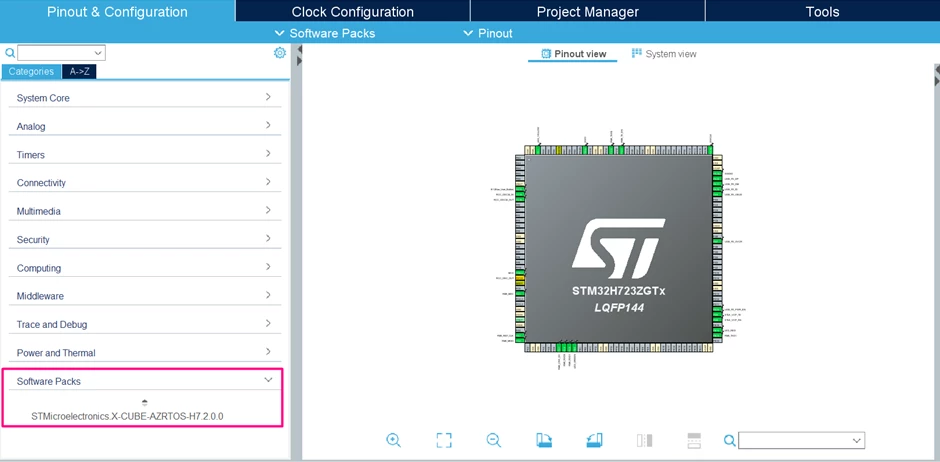Screen dimensions: 940x462
Task: Expand the System Core category
Action: [144, 98]
